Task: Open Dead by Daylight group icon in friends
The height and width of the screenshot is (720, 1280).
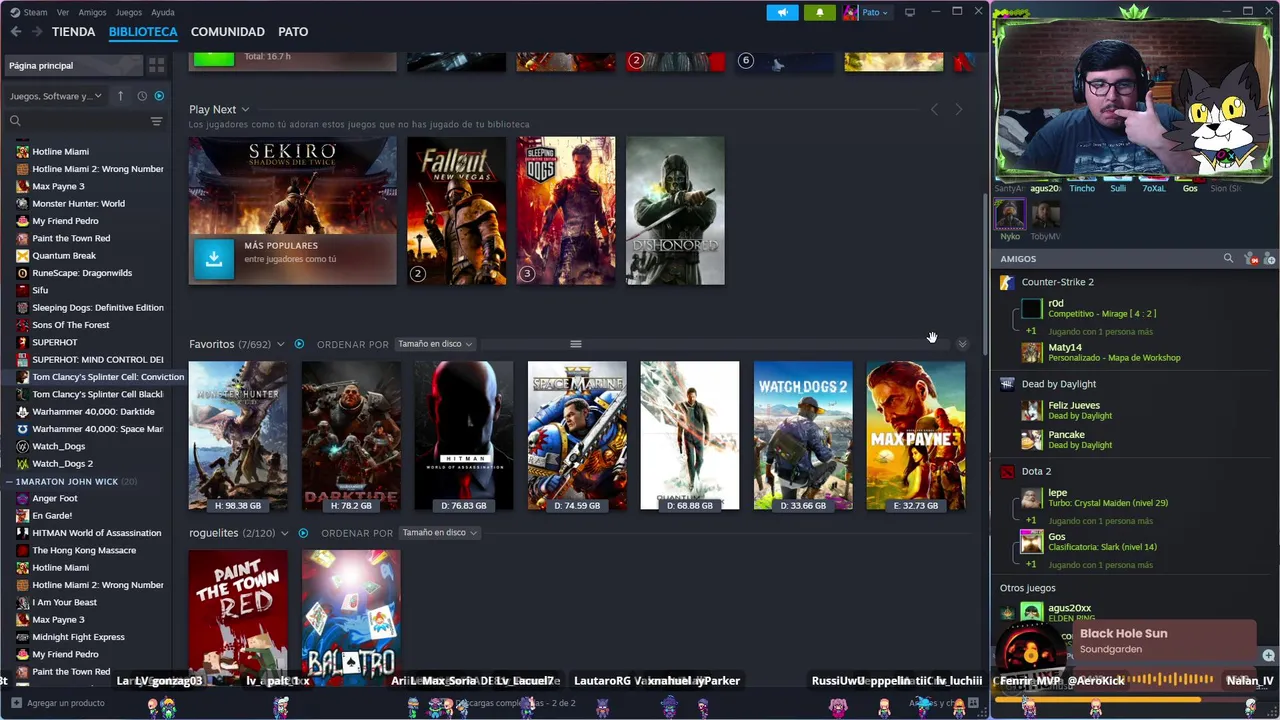Action: click(1007, 384)
